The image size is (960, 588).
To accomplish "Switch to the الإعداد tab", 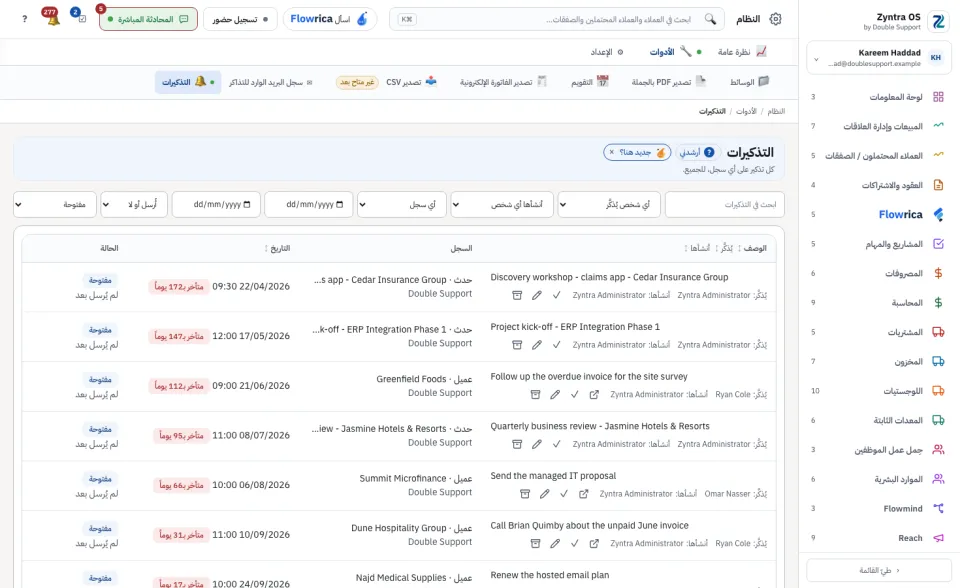I will [x=607, y=52].
